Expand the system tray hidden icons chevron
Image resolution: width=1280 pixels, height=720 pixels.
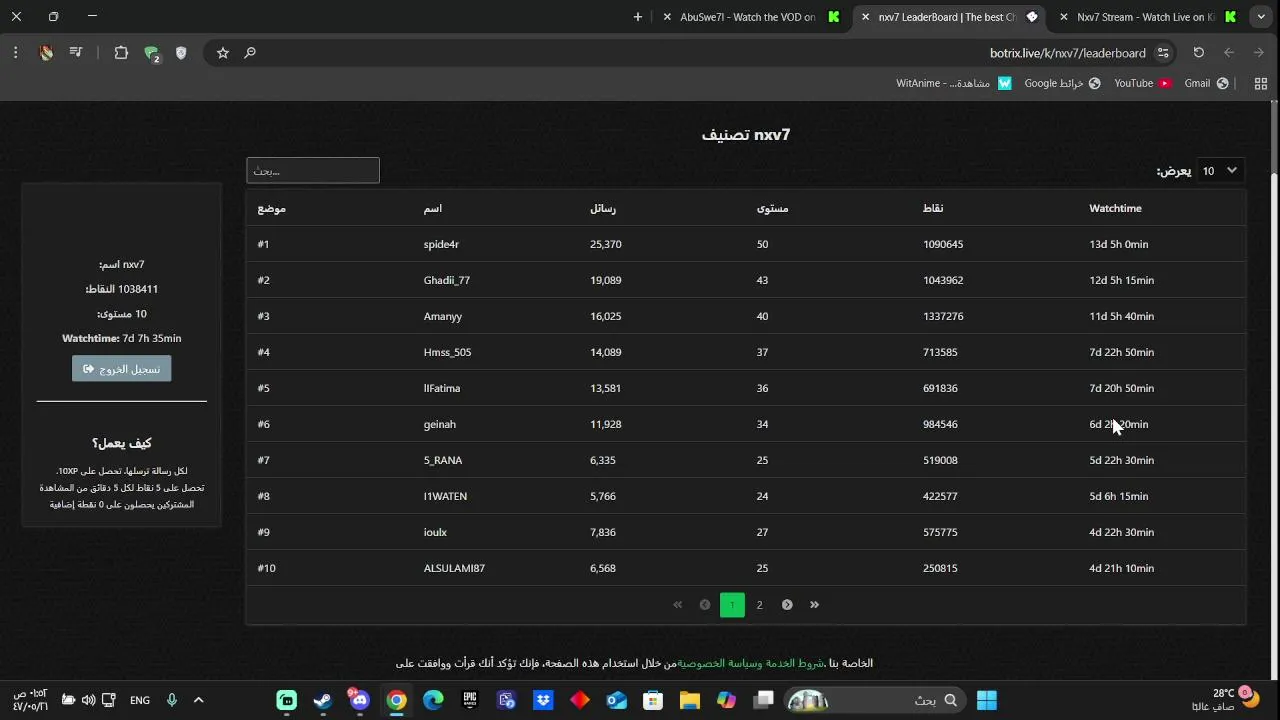pyautogui.click(x=198, y=700)
